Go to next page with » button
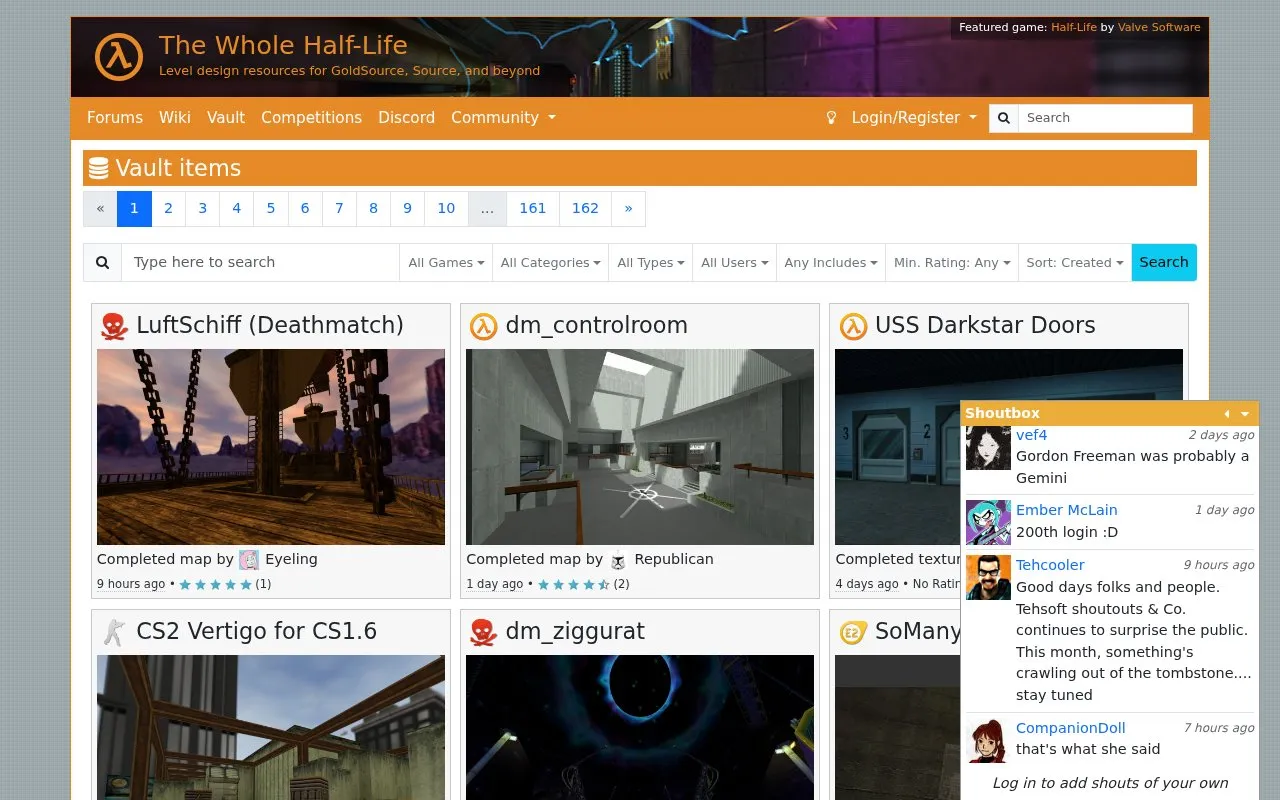This screenshot has height=800, width=1280. [628, 209]
